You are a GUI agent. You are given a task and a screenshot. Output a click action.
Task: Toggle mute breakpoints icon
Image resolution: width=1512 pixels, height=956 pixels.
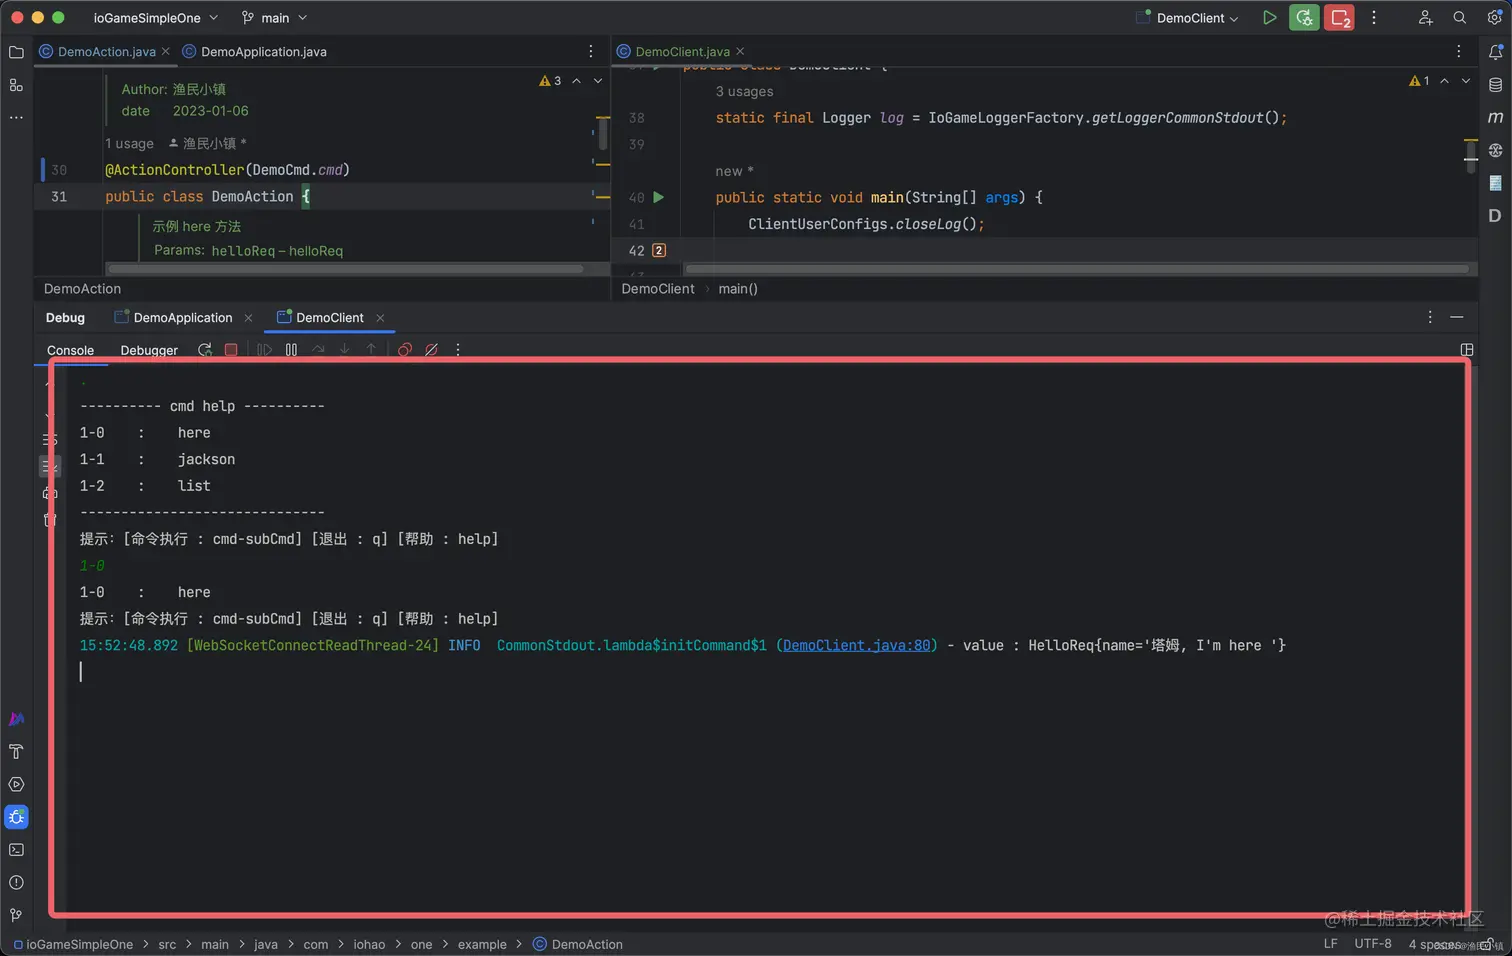click(x=431, y=350)
